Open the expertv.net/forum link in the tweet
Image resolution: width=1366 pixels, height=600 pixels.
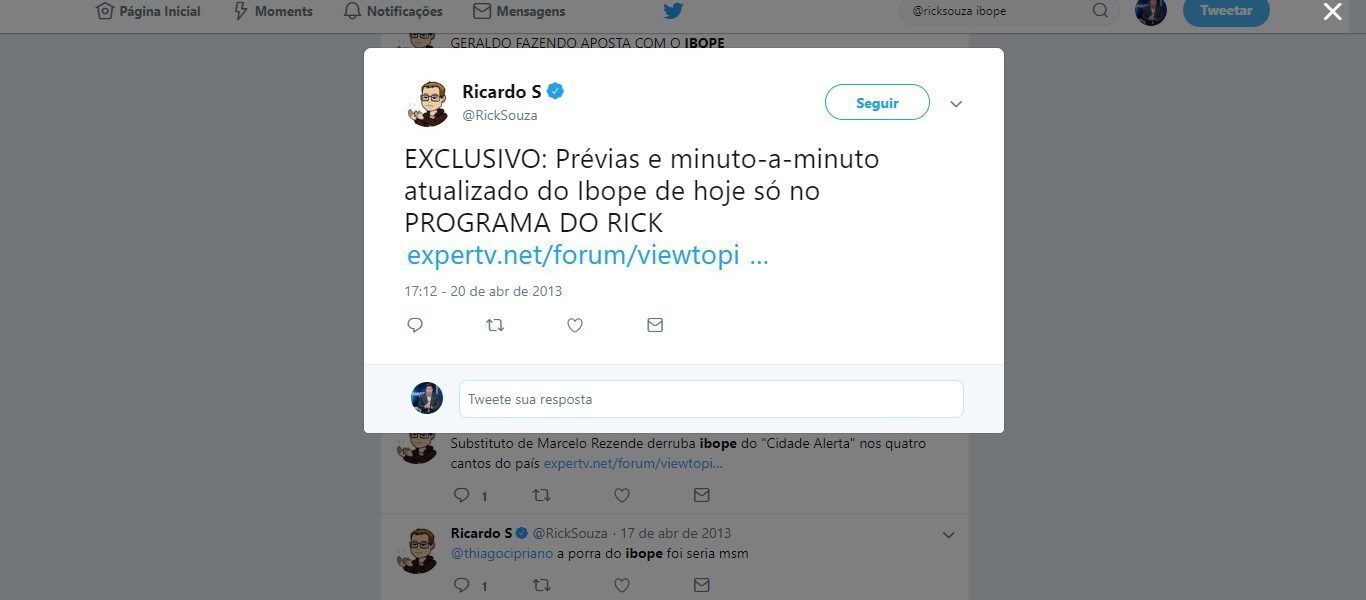(587, 255)
